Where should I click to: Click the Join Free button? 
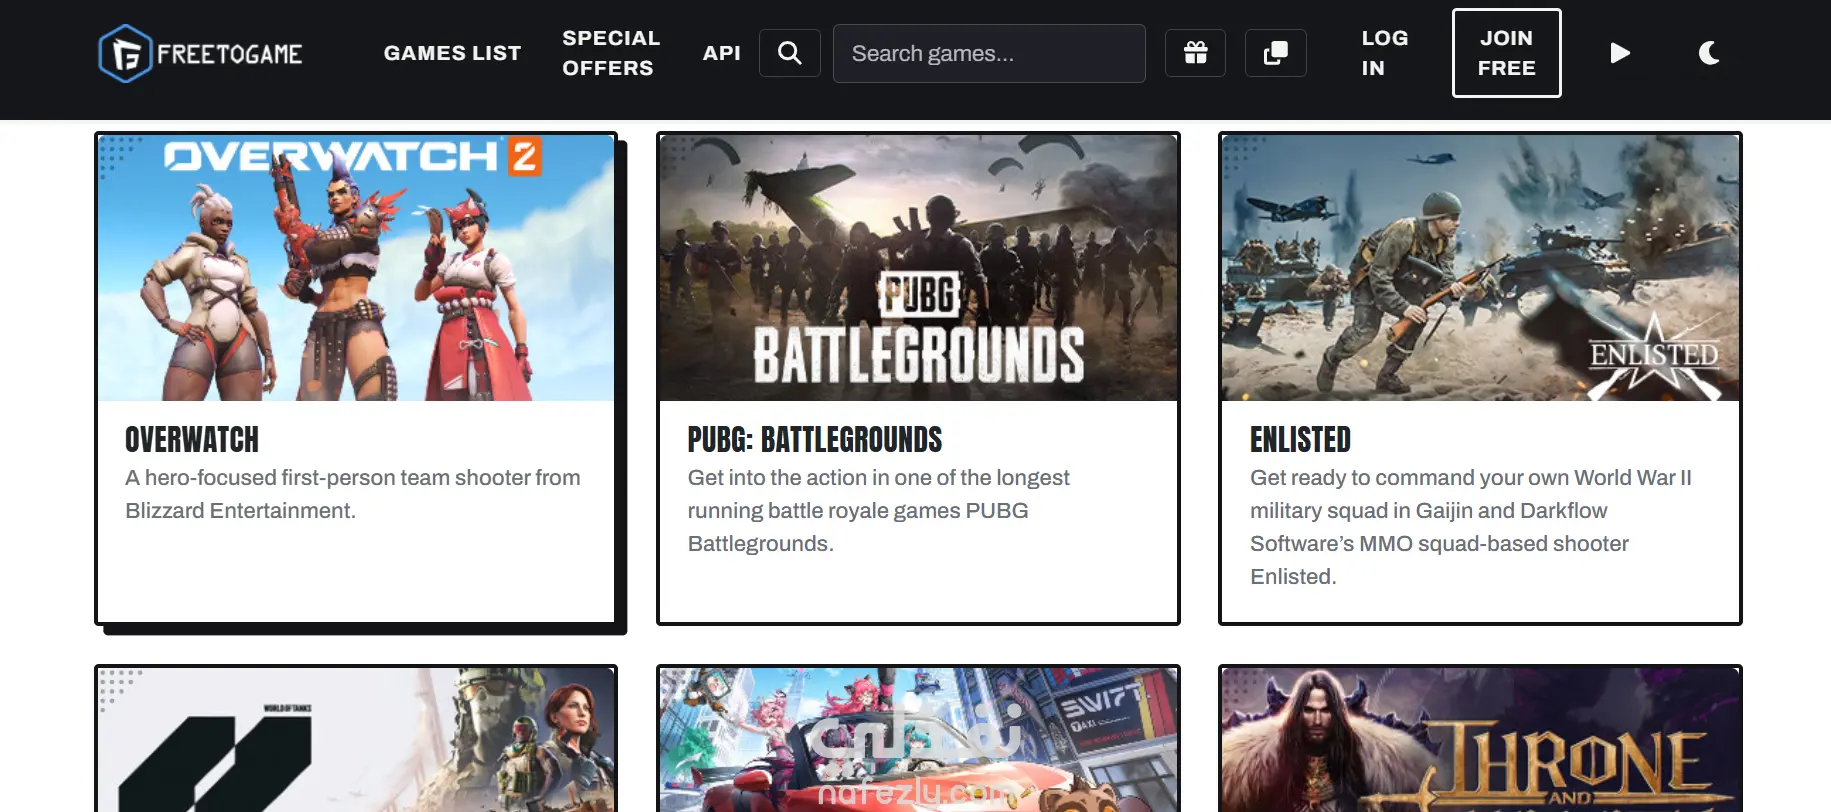coord(1506,53)
